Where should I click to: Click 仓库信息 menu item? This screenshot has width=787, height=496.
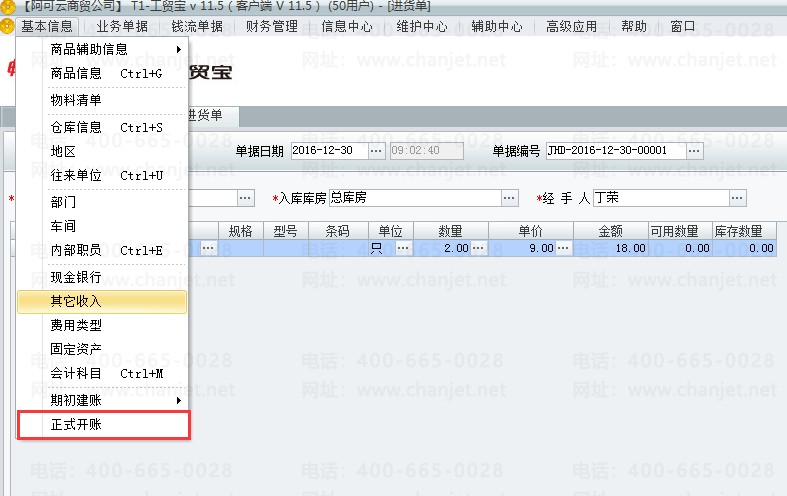coord(102,128)
